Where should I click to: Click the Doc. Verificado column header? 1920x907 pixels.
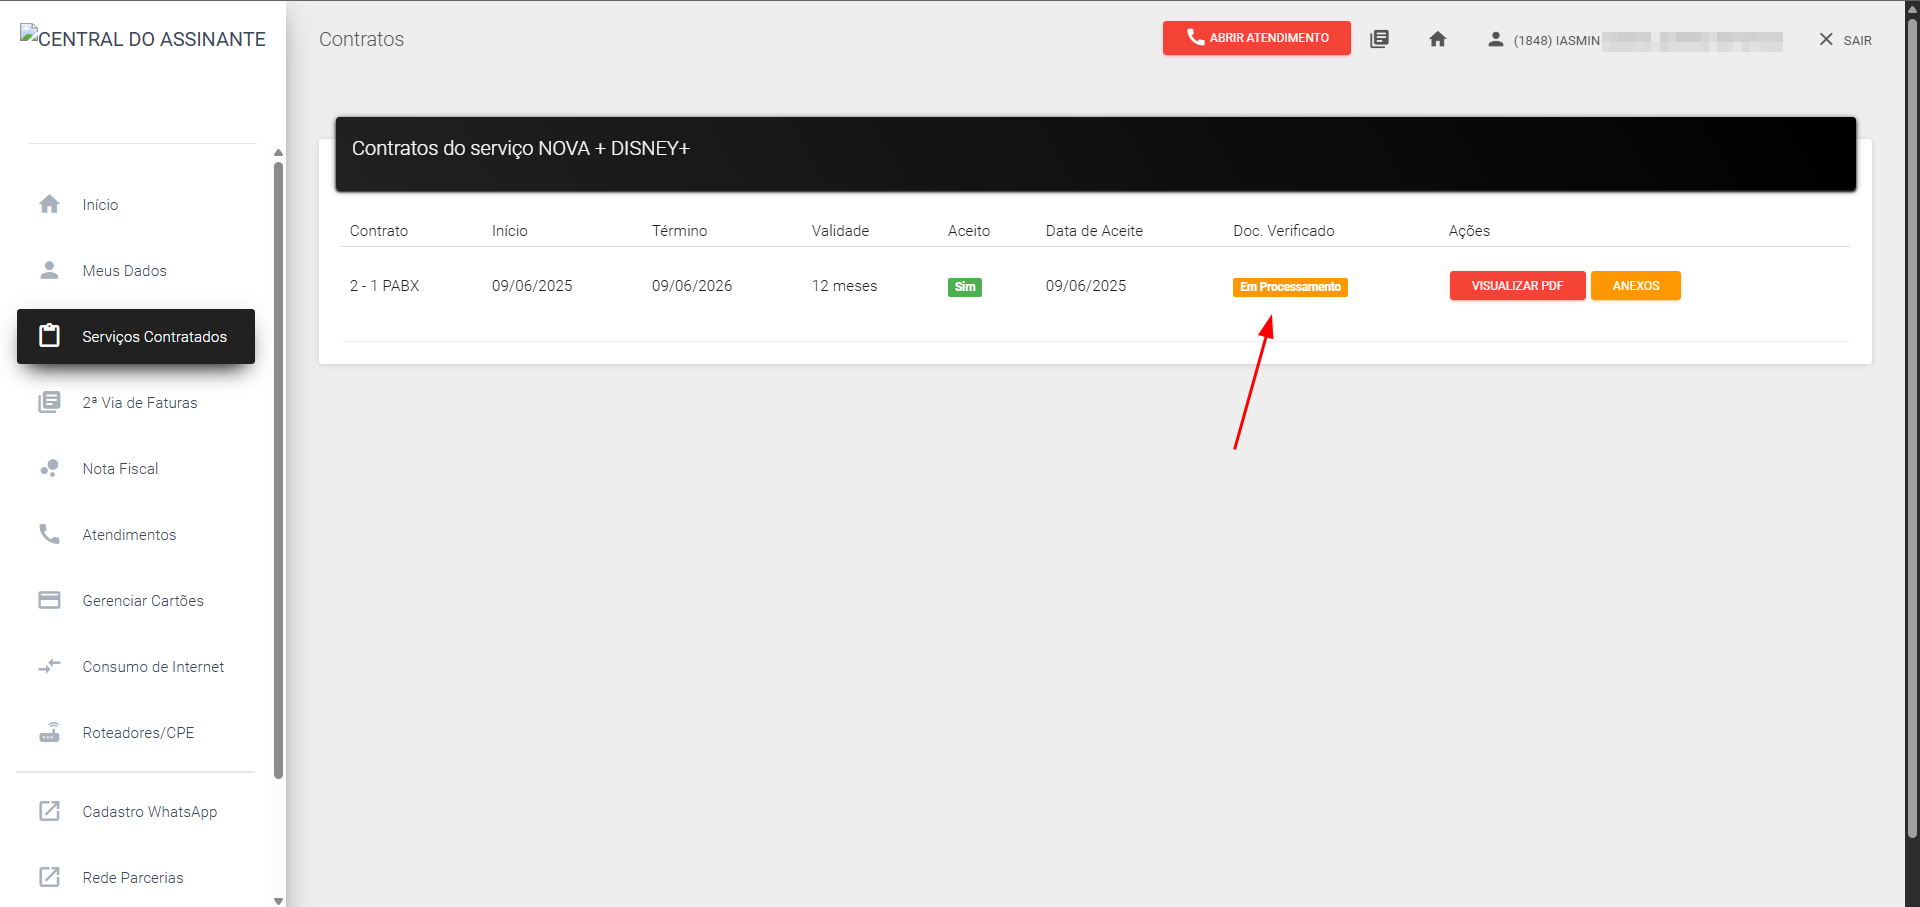[x=1283, y=230]
